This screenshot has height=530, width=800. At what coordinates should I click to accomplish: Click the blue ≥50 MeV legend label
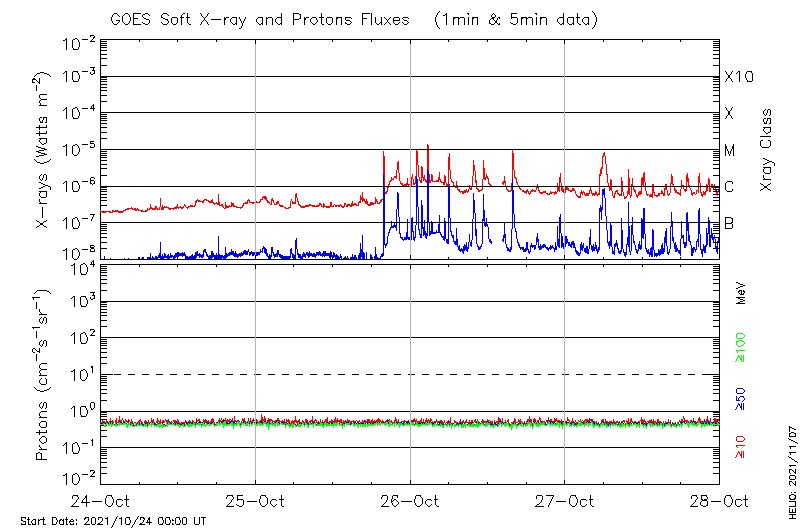click(742, 399)
